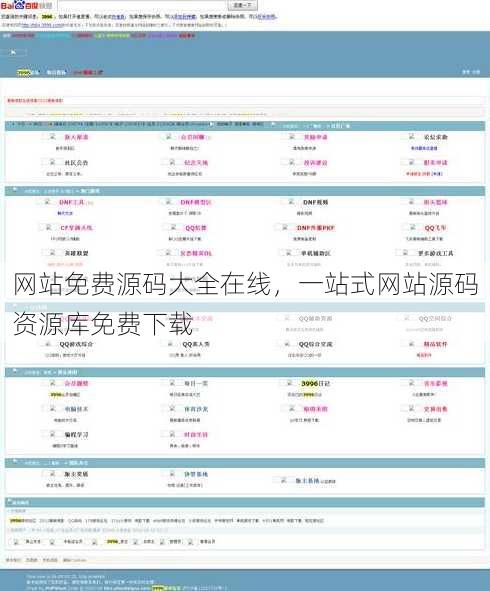Open the DNF工具 forum link

click(72, 202)
